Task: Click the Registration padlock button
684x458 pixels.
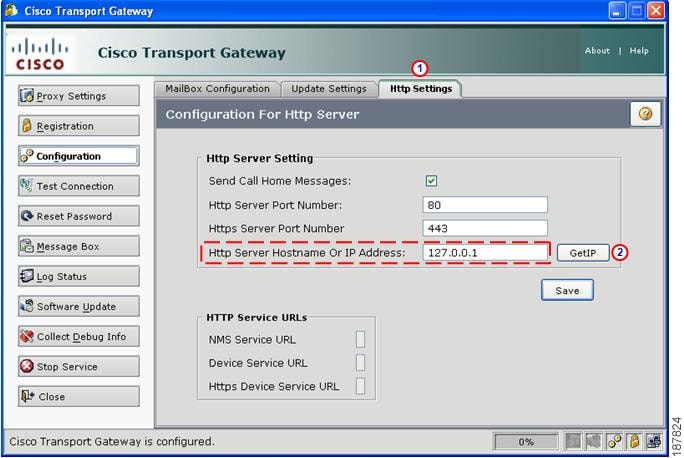Action: click(x=79, y=126)
